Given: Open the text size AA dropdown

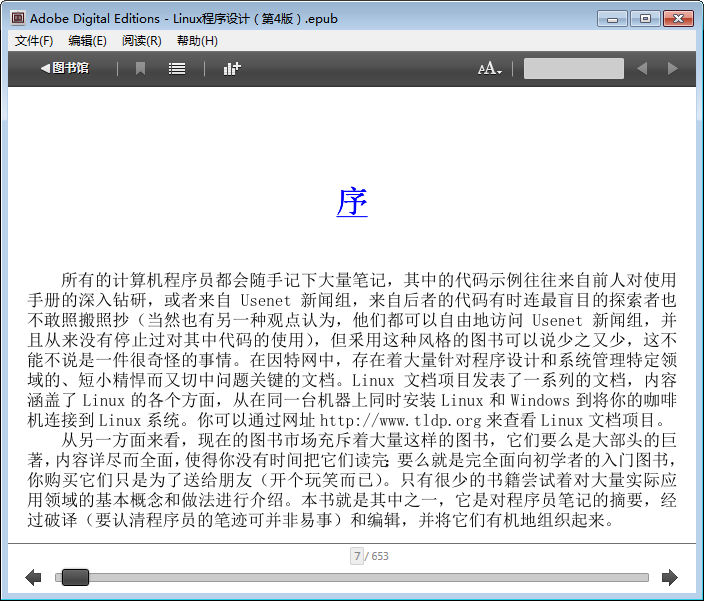Looking at the screenshot, I should point(489,69).
